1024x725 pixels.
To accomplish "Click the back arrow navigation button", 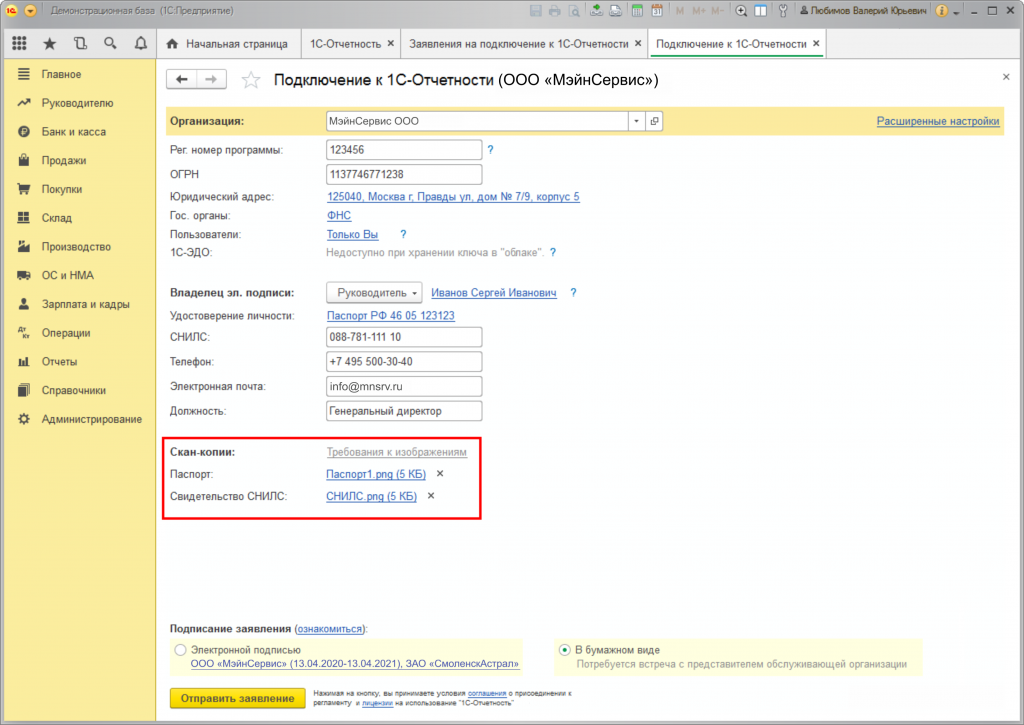I will tap(182, 80).
